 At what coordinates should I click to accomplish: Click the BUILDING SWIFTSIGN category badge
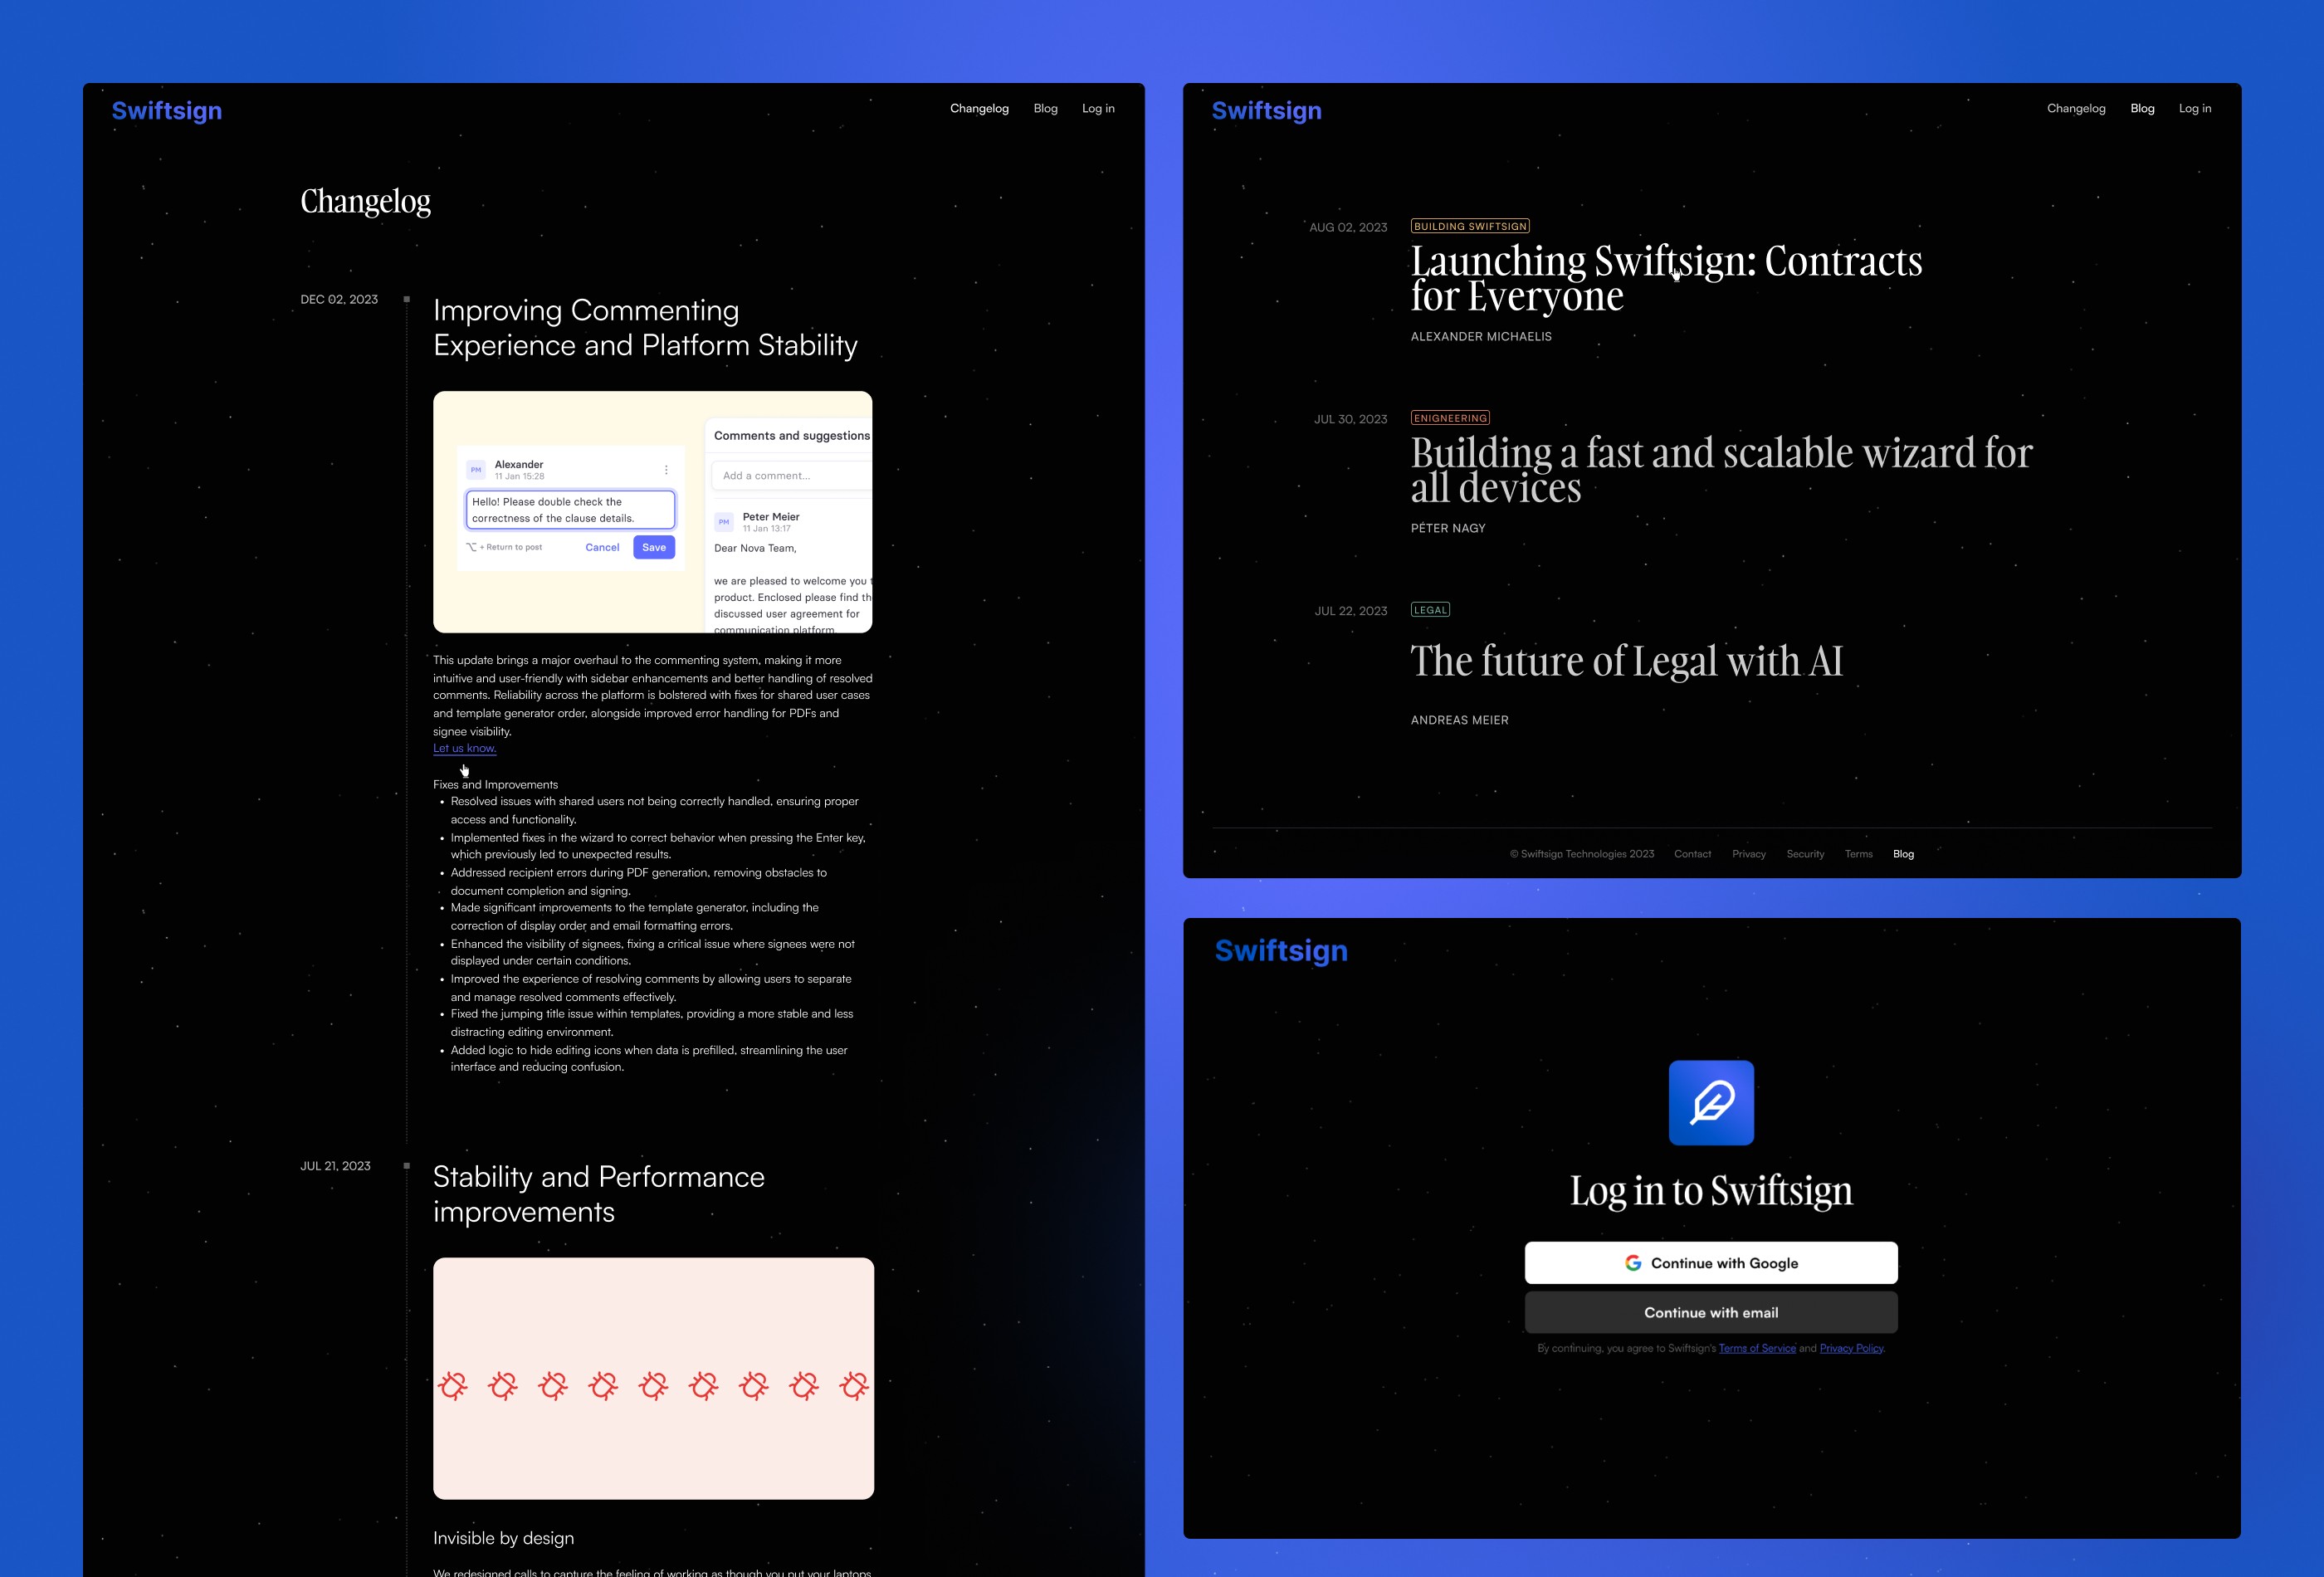point(1469,225)
